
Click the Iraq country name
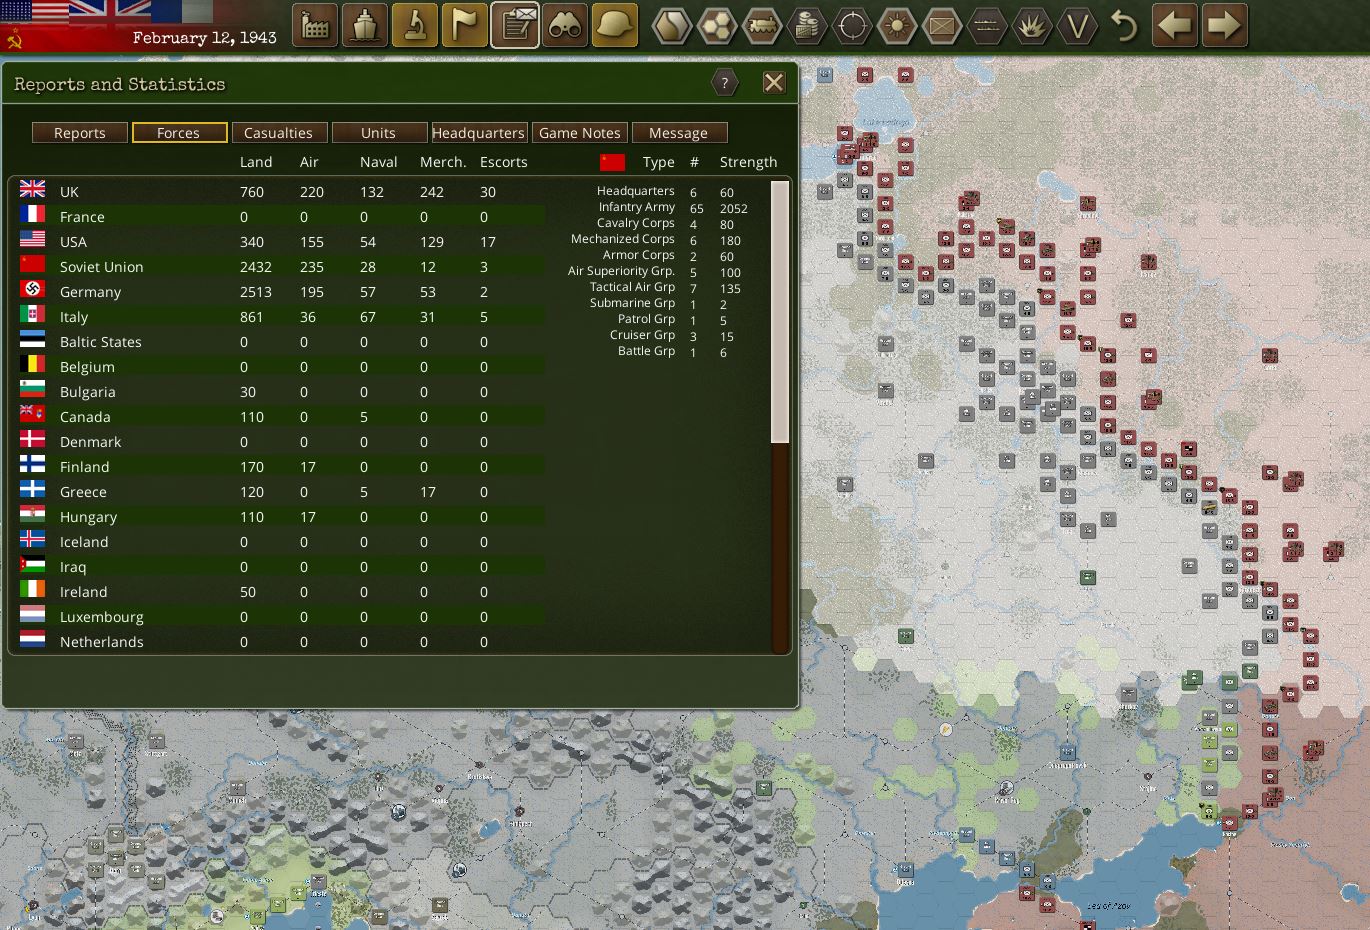coord(73,567)
